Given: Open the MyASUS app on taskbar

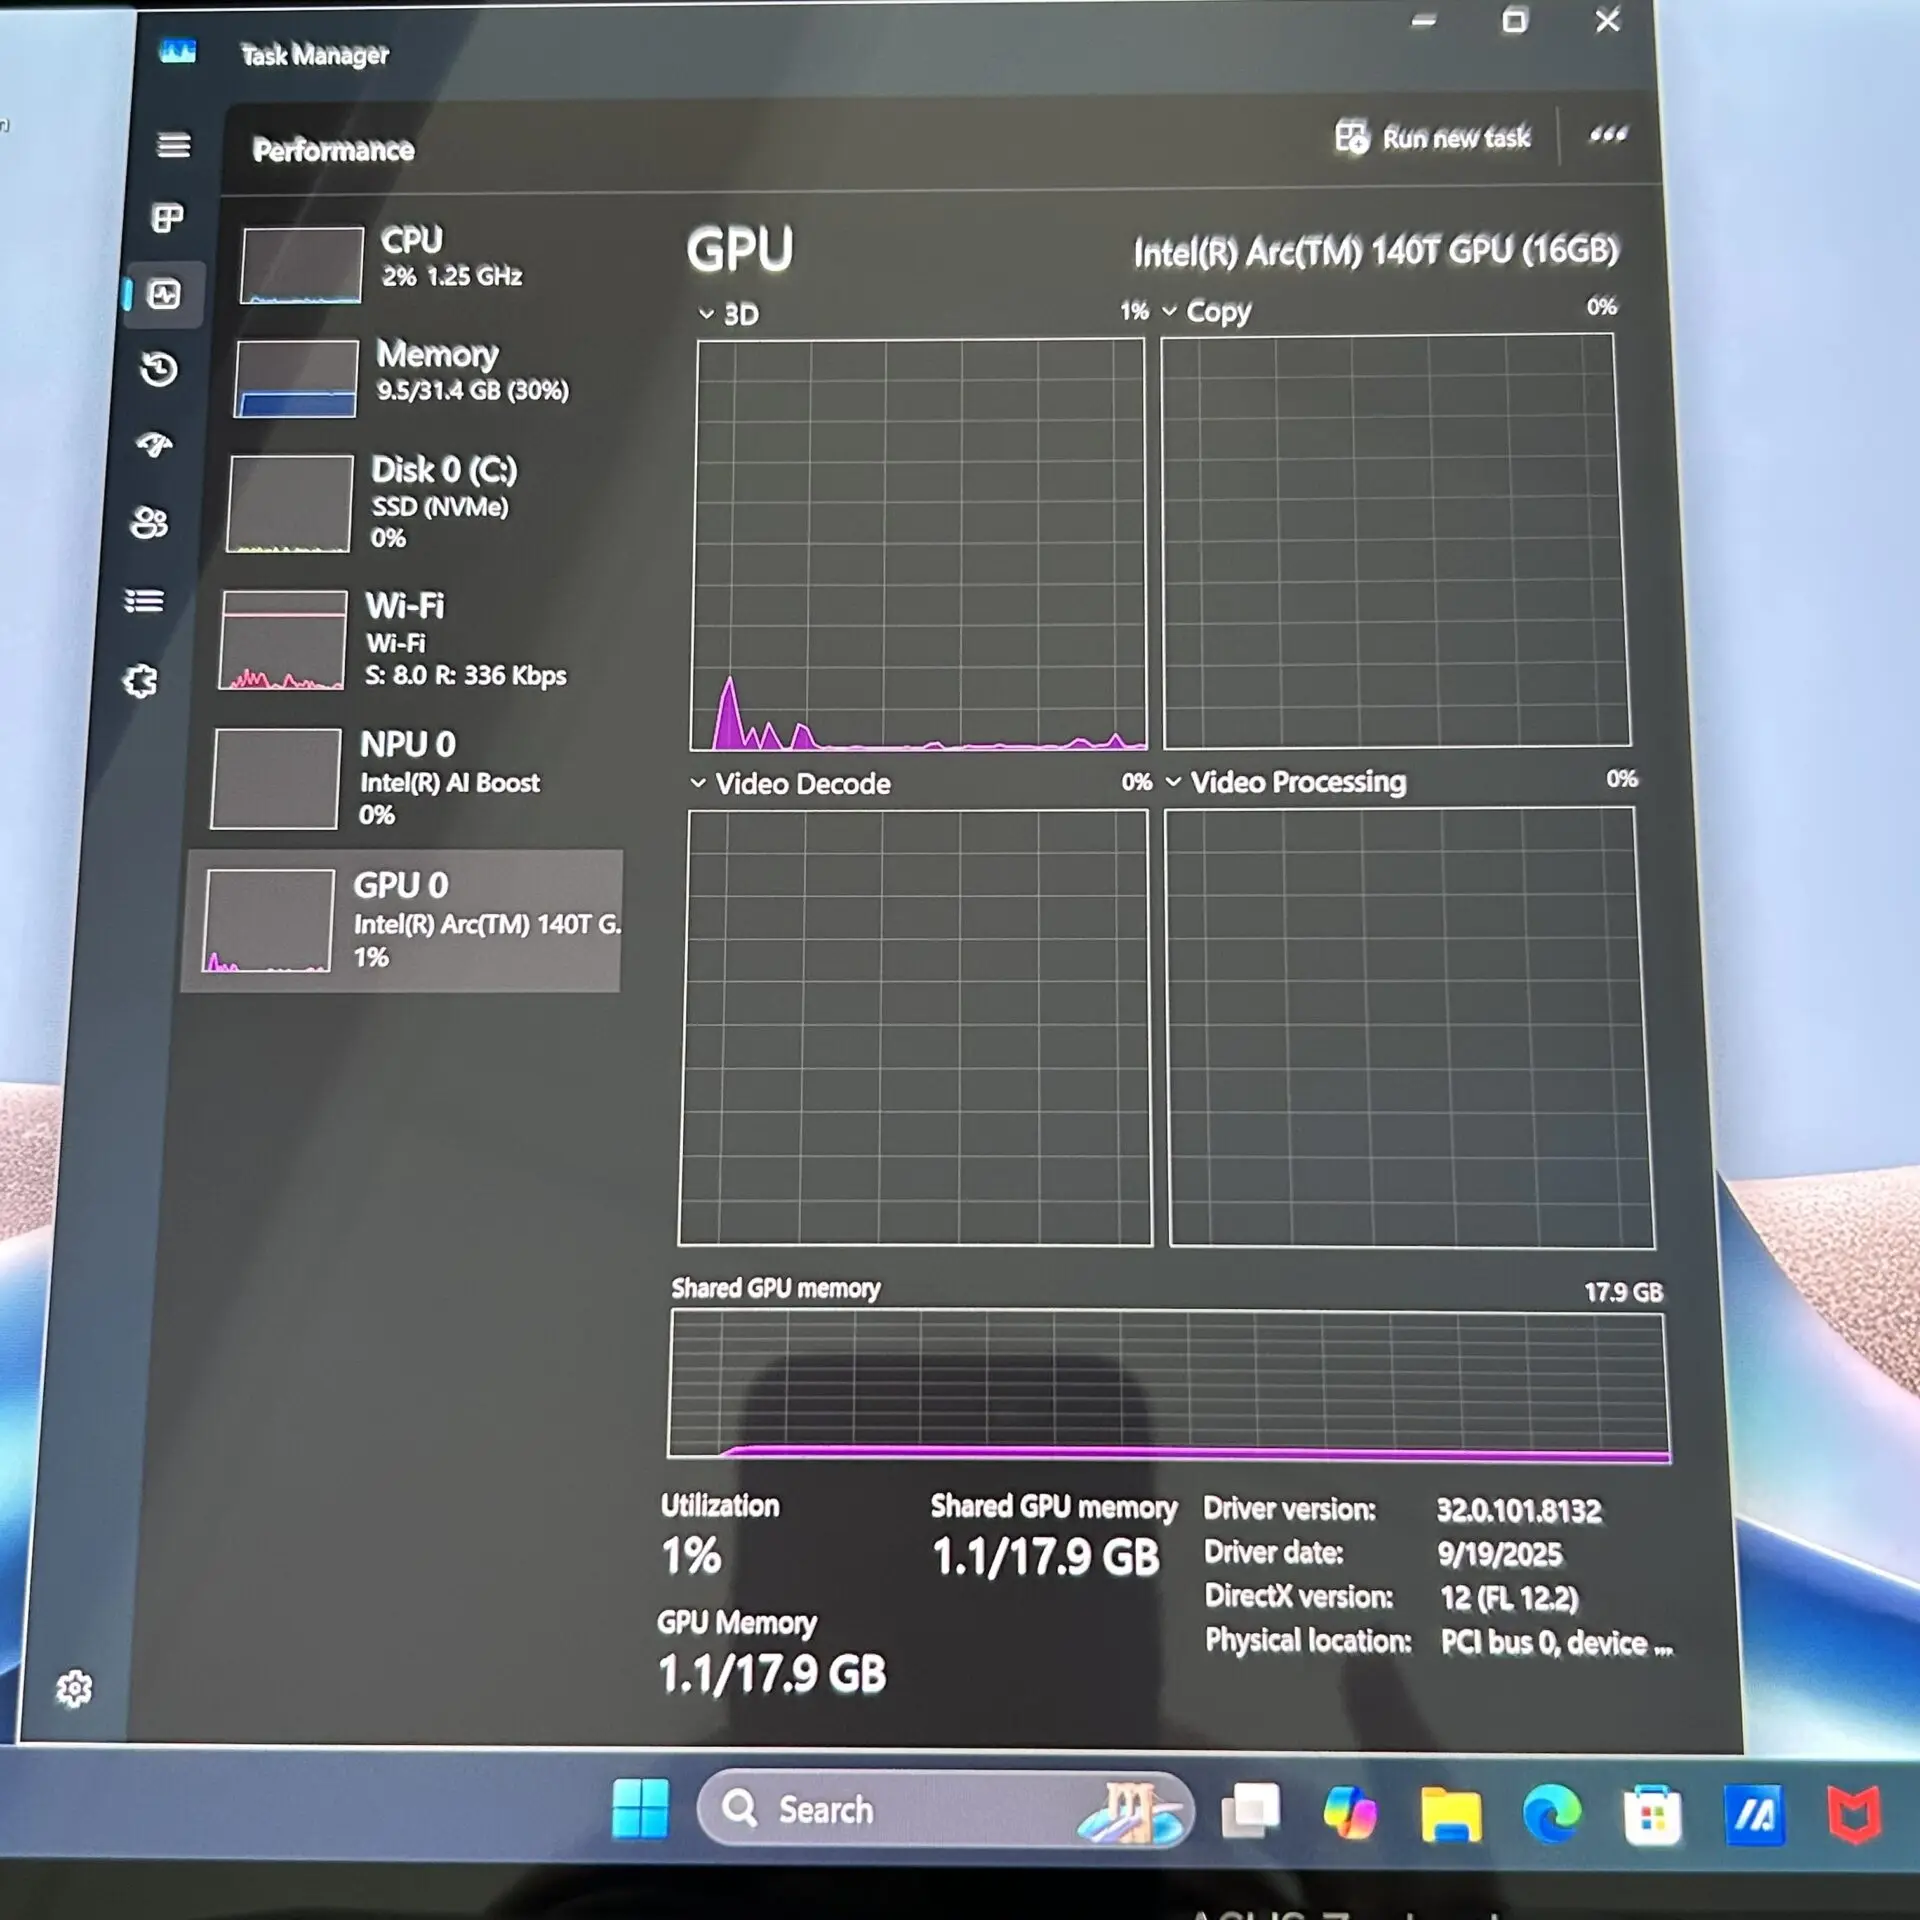Looking at the screenshot, I should (x=1755, y=1814).
